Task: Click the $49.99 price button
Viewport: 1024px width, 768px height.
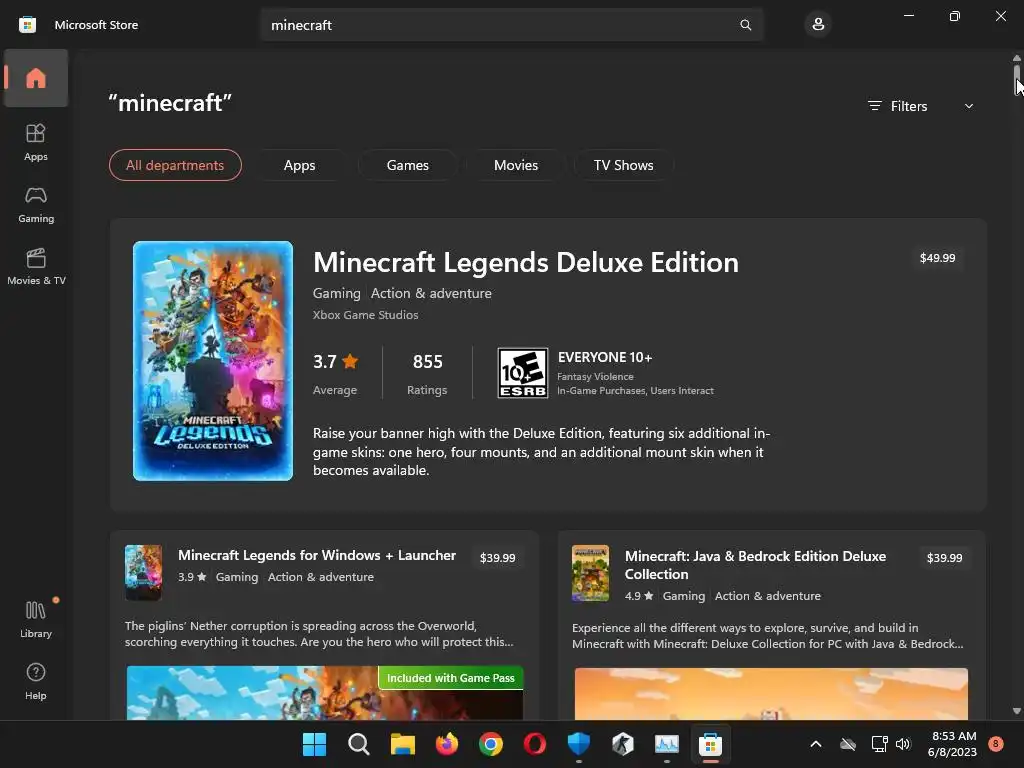Action: click(937, 258)
